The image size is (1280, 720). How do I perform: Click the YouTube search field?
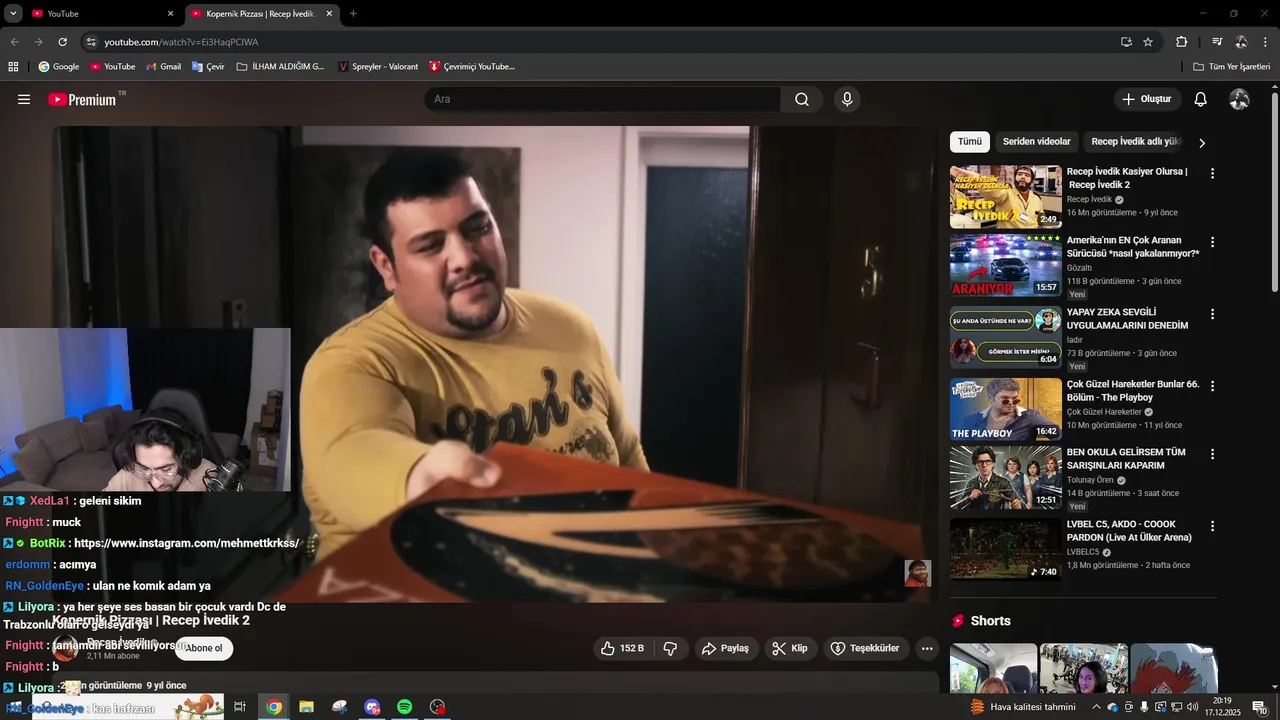pyautogui.click(x=602, y=99)
